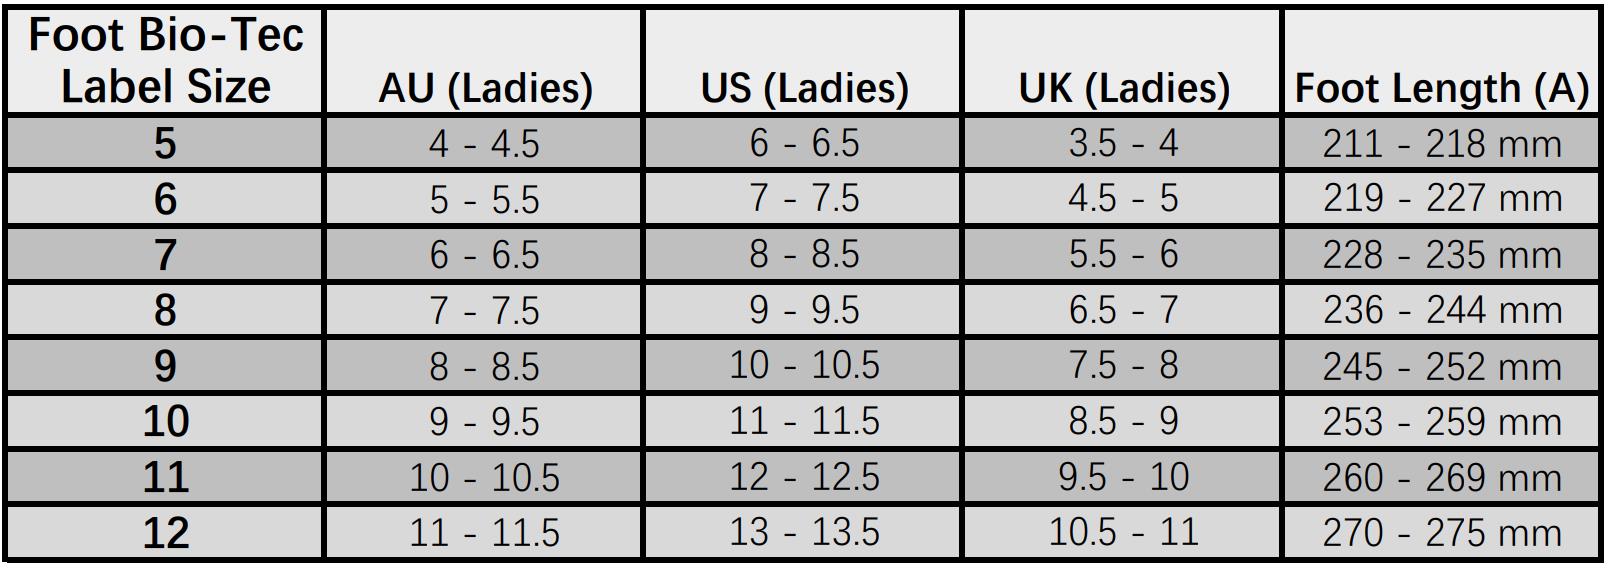Click US size 10 - 10.5 cell
This screenshot has height=568, width=1609.
tap(804, 366)
